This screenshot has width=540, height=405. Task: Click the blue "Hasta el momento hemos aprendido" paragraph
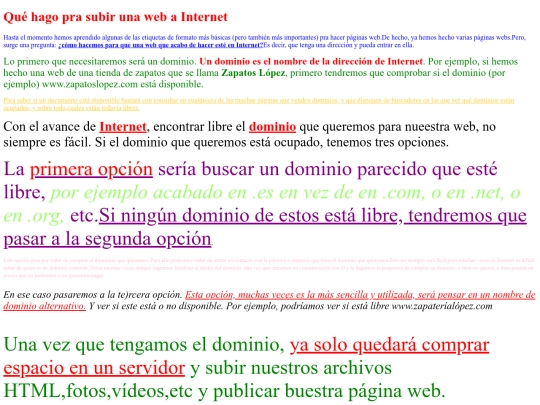click(264, 41)
